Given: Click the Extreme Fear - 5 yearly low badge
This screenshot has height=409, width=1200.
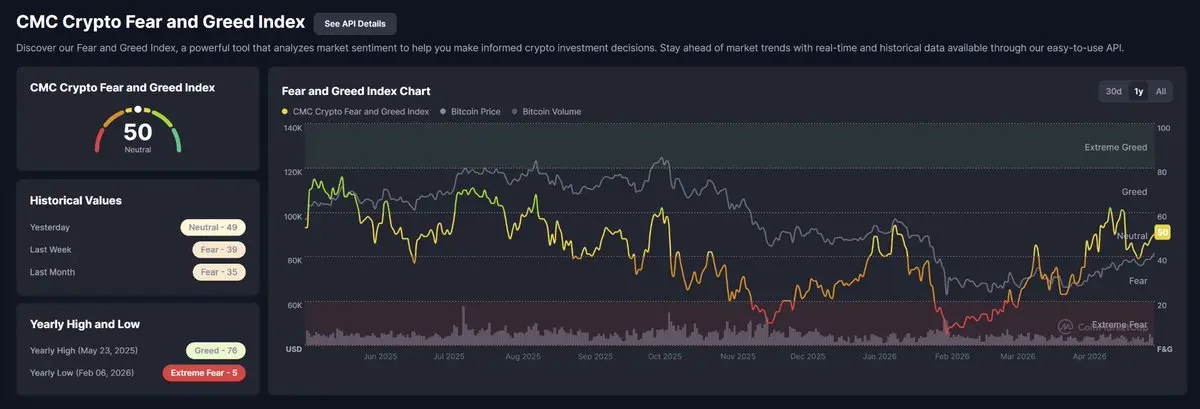Looking at the screenshot, I should (204, 373).
